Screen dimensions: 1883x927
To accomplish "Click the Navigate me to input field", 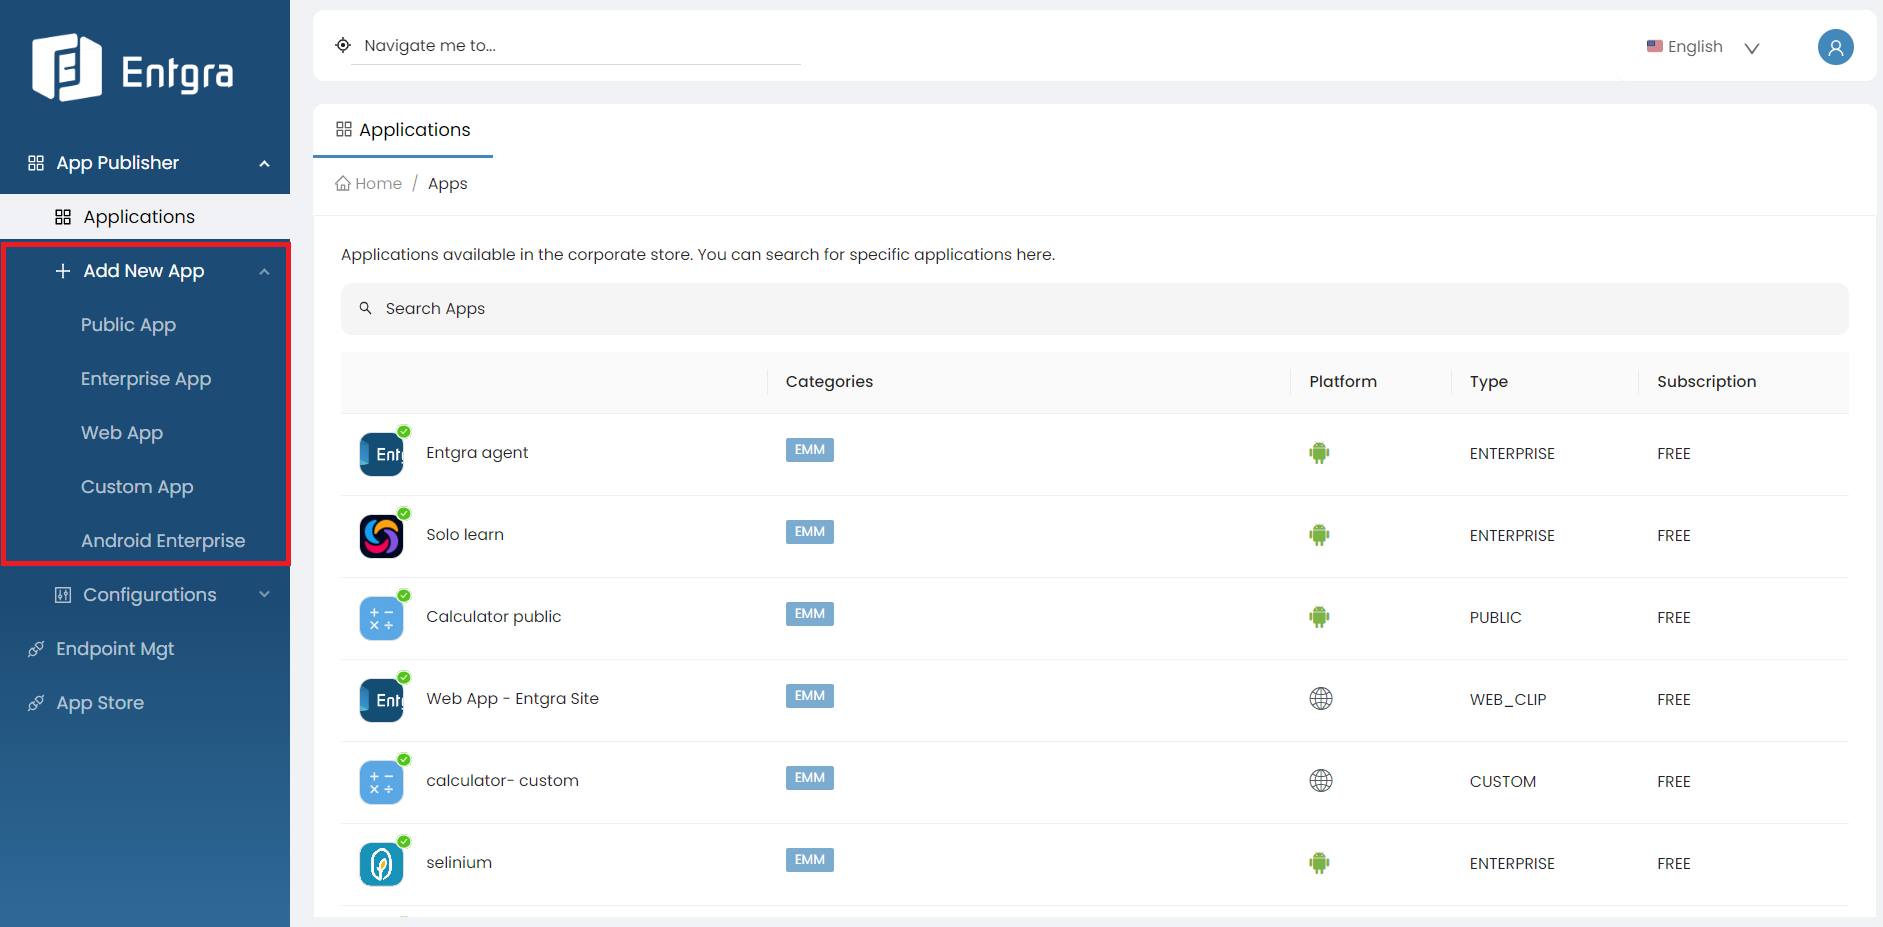I will click(576, 46).
